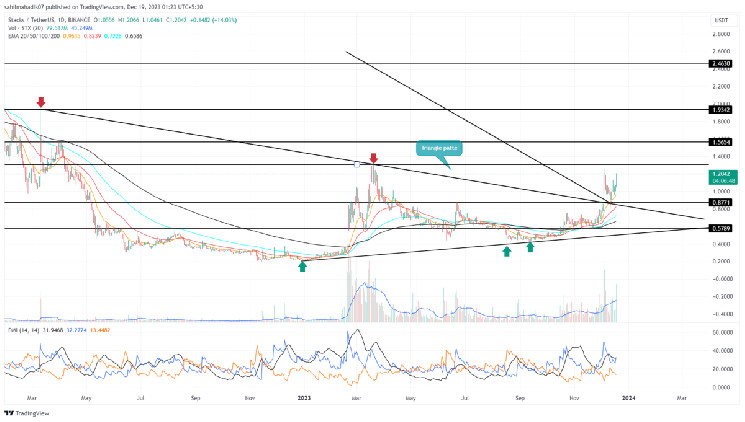The width and height of the screenshot is (745, 422).
Task: Click the 'Triangle pattern' callout label
Action: click(x=439, y=148)
